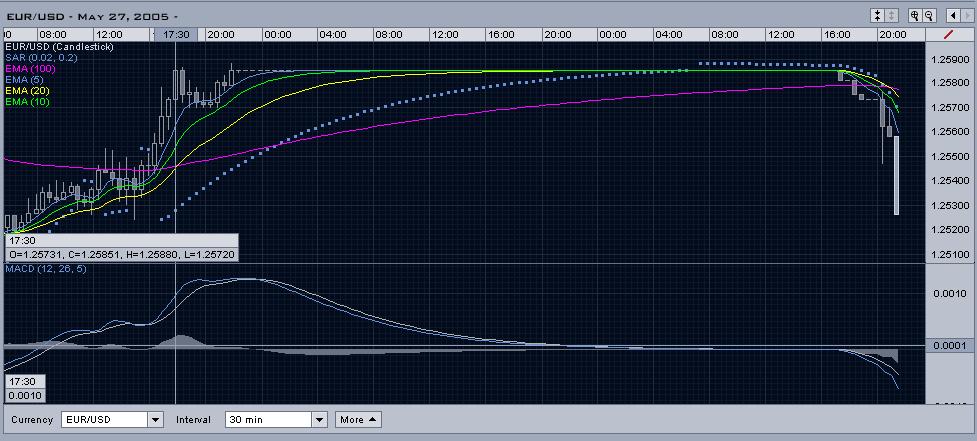This screenshot has height=441, width=977.
Task: Click the EMA (5) indicator label
Action: (25, 80)
